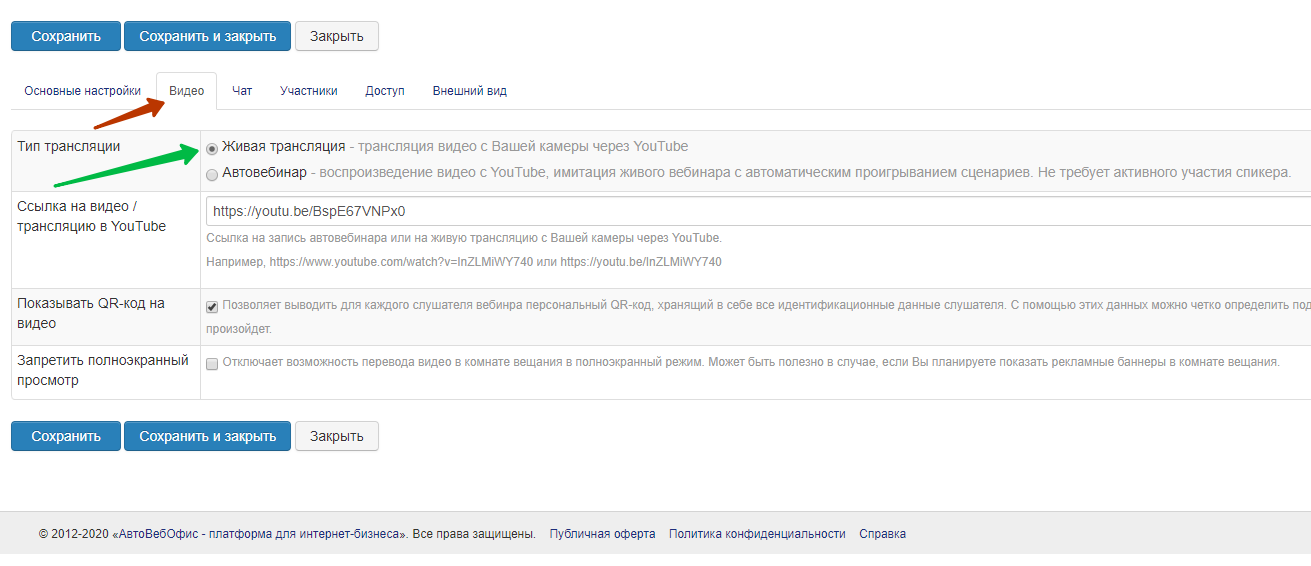Choose the Автовебинар radio option
Image resolution: width=1311 pixels, height=566 pixels.
[x=212, y=174]
